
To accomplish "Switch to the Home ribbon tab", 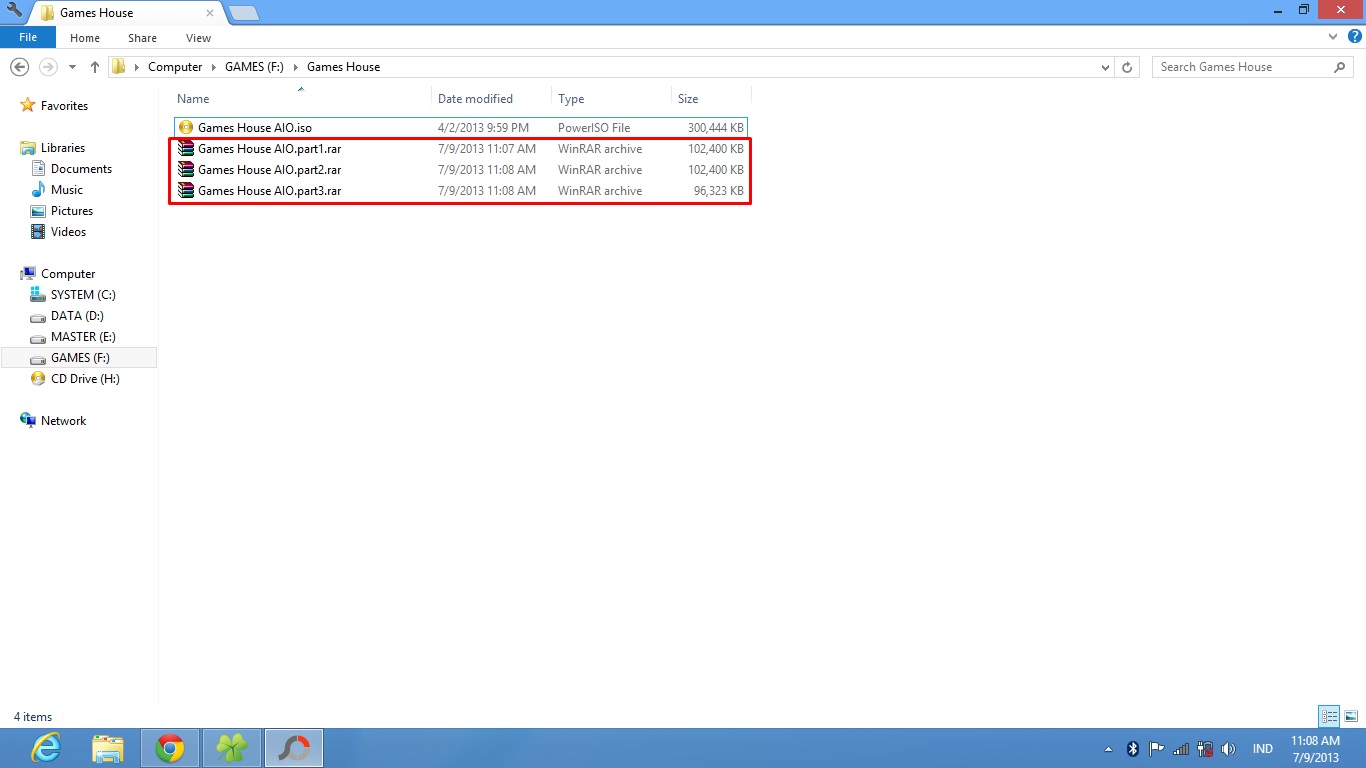I will click(85, 38).
